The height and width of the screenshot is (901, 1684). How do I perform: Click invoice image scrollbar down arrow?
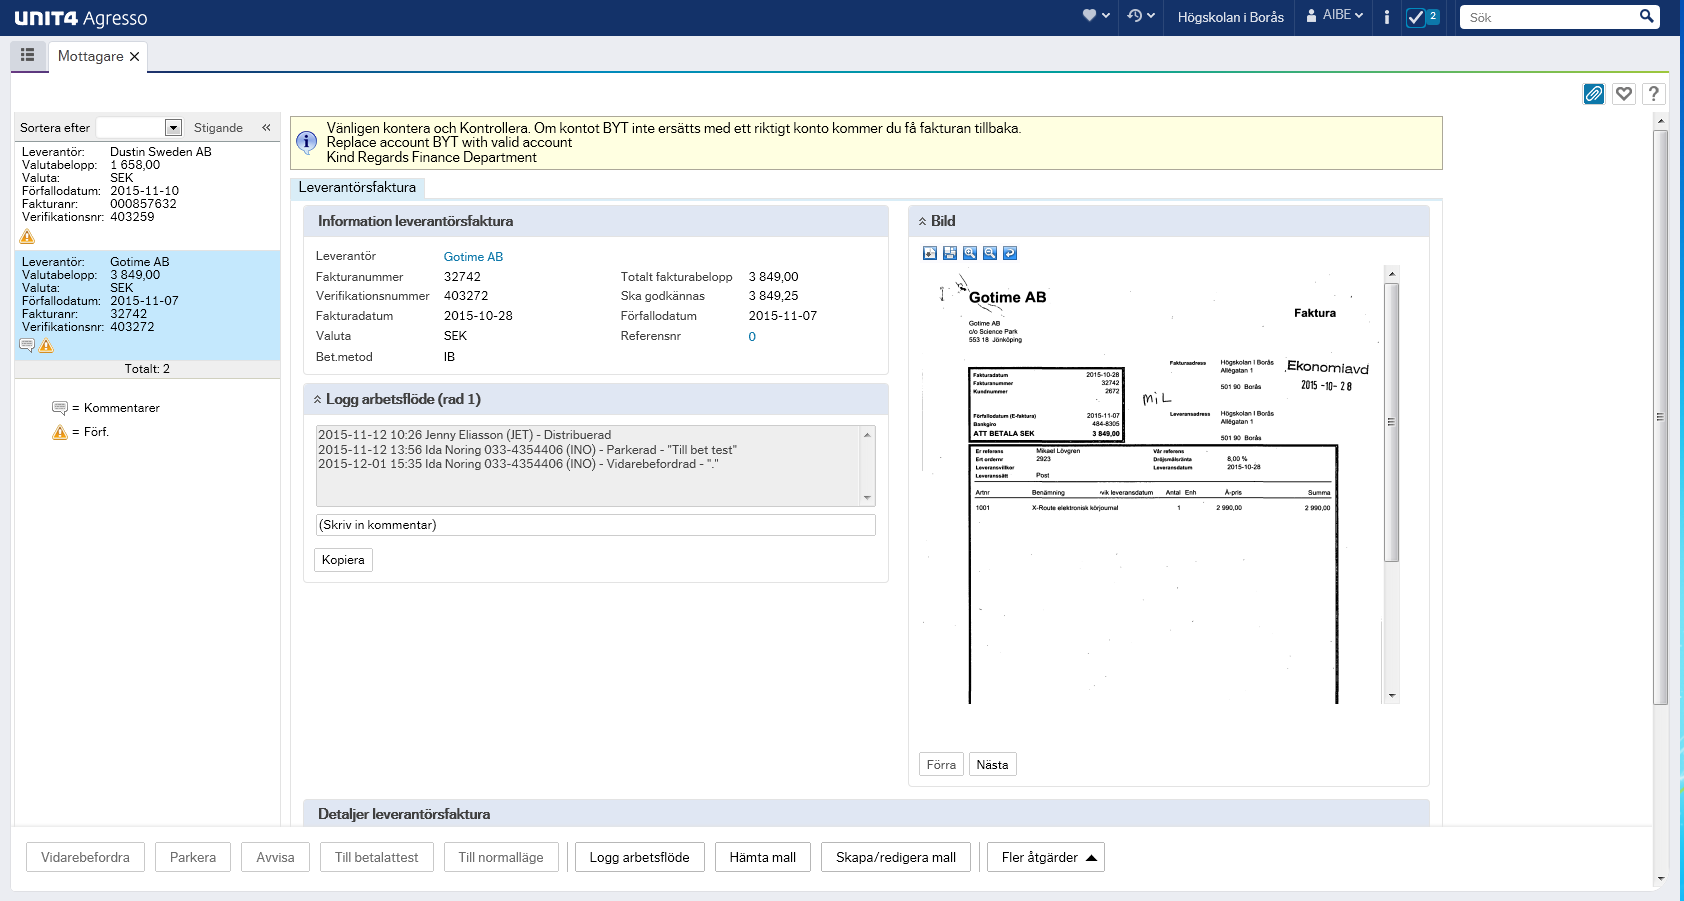[x=1391, y=696]
